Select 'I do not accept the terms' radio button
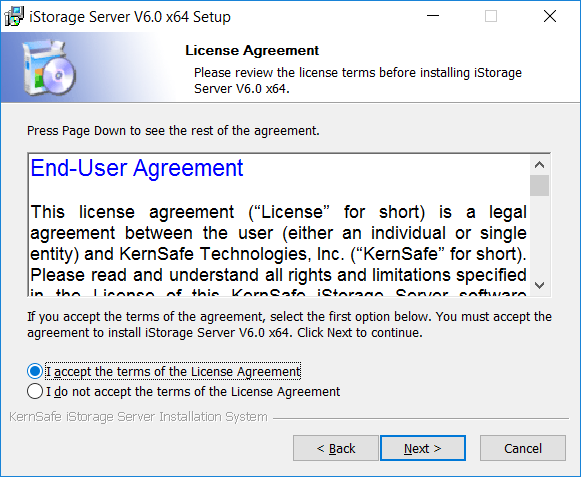581x477 pixels. coord(35,391)
